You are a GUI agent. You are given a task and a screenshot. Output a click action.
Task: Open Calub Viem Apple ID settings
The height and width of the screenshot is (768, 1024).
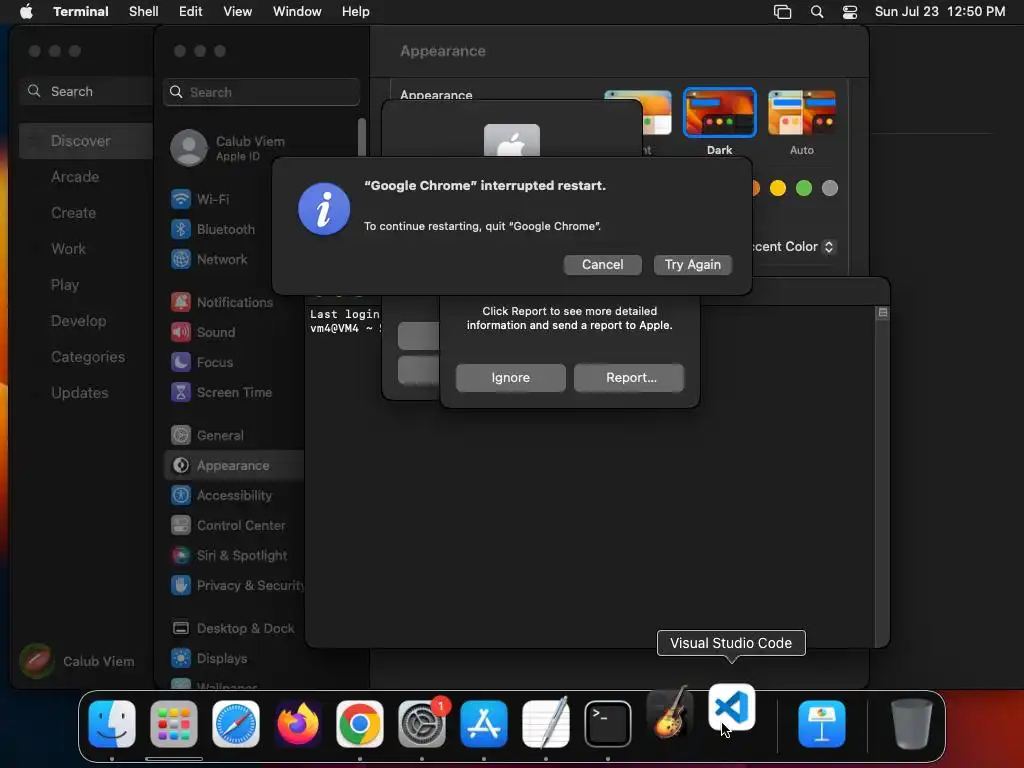(x=229, y=148)
